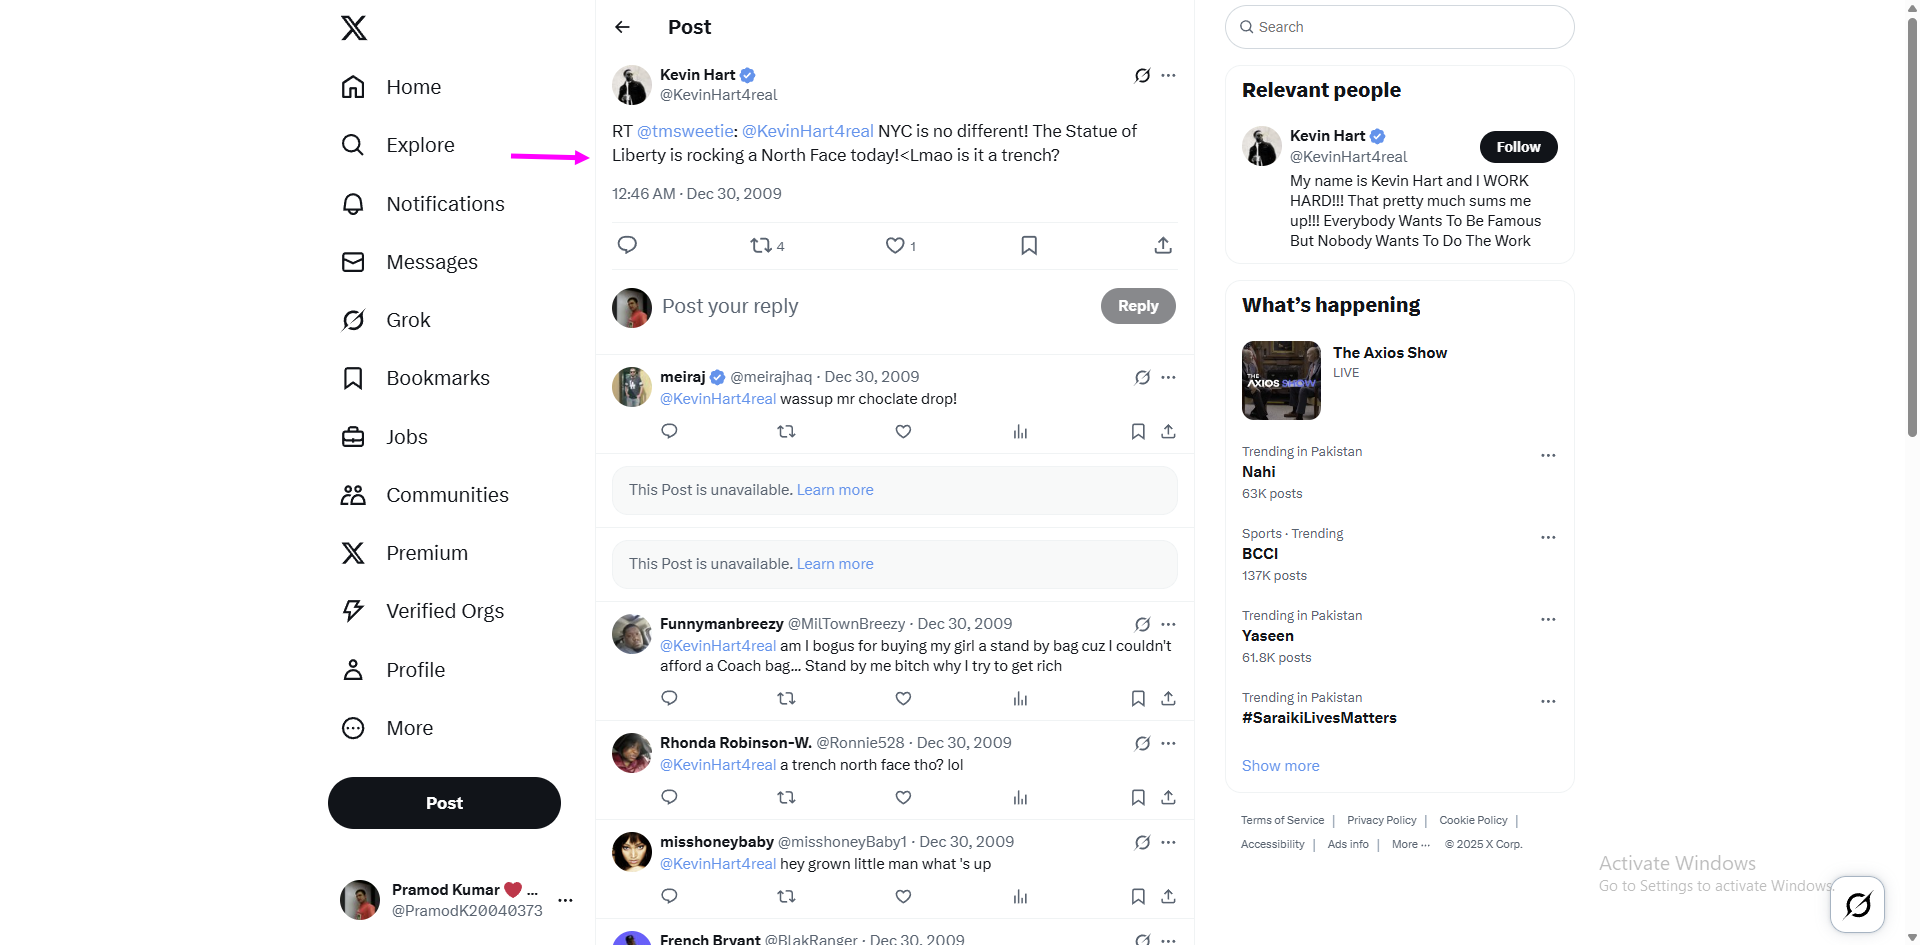
Task: View analytics icon on meiraj's reply
Action: (x=1020, y=432)
